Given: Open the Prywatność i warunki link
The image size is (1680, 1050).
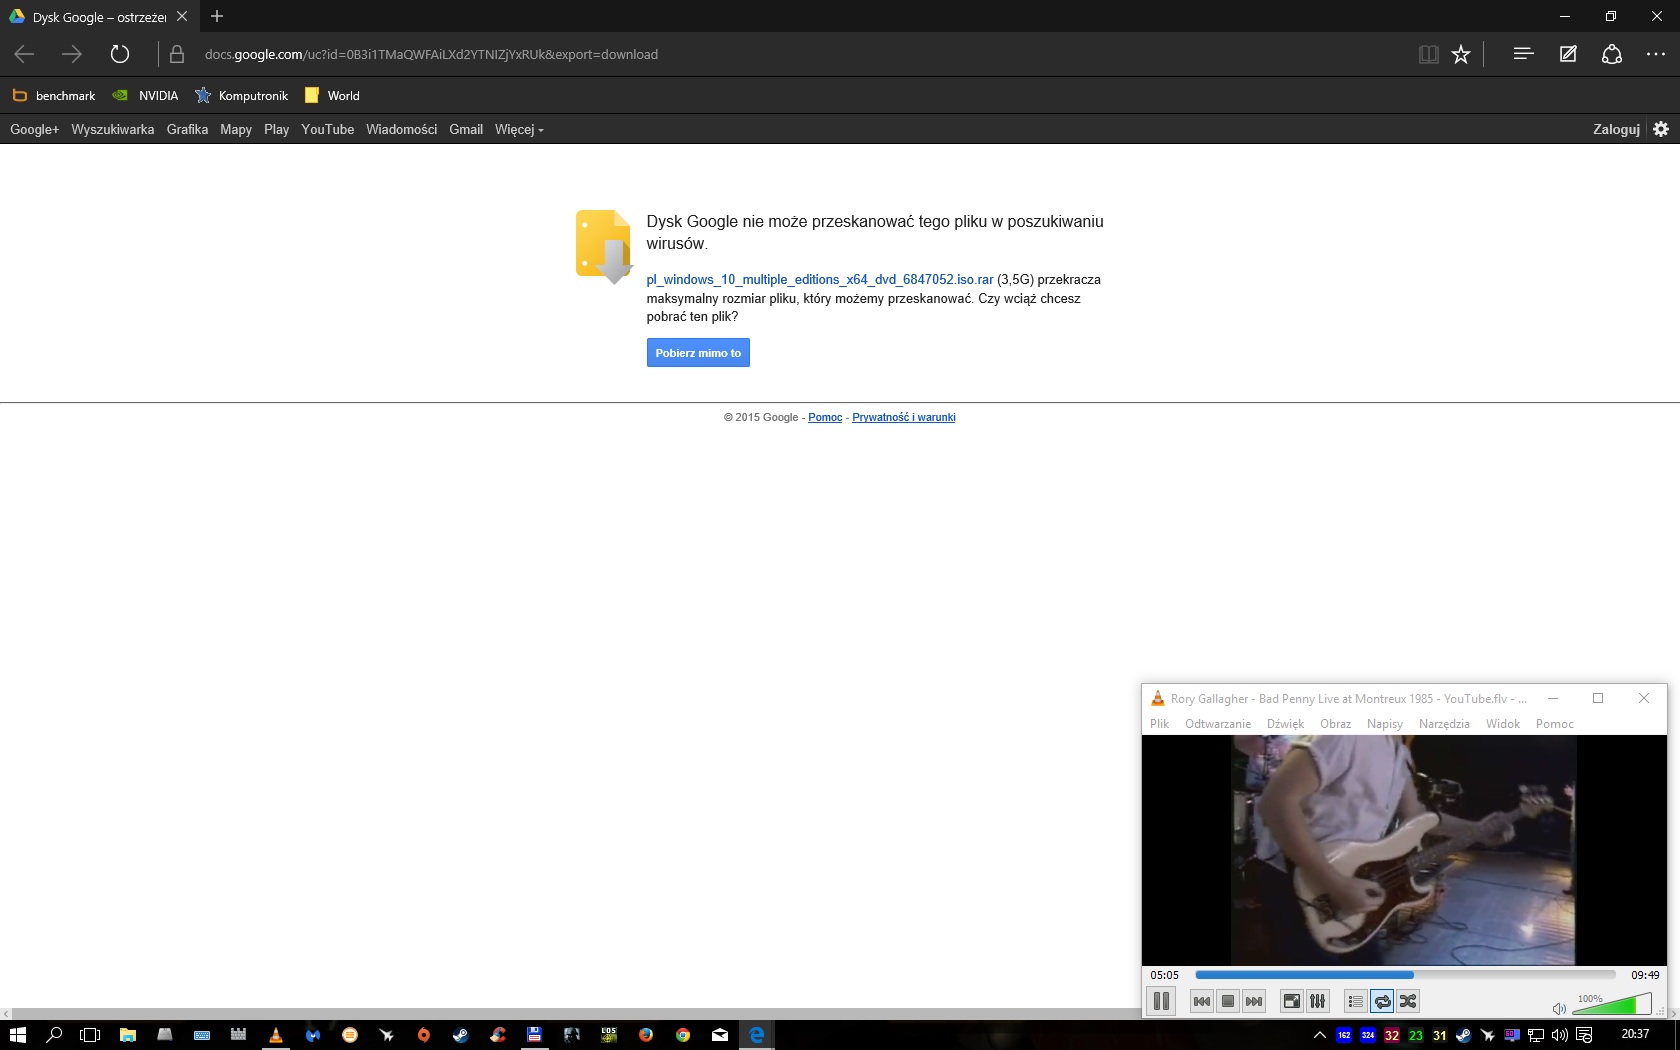Looking at the screenshot, I should pos(904,418).
